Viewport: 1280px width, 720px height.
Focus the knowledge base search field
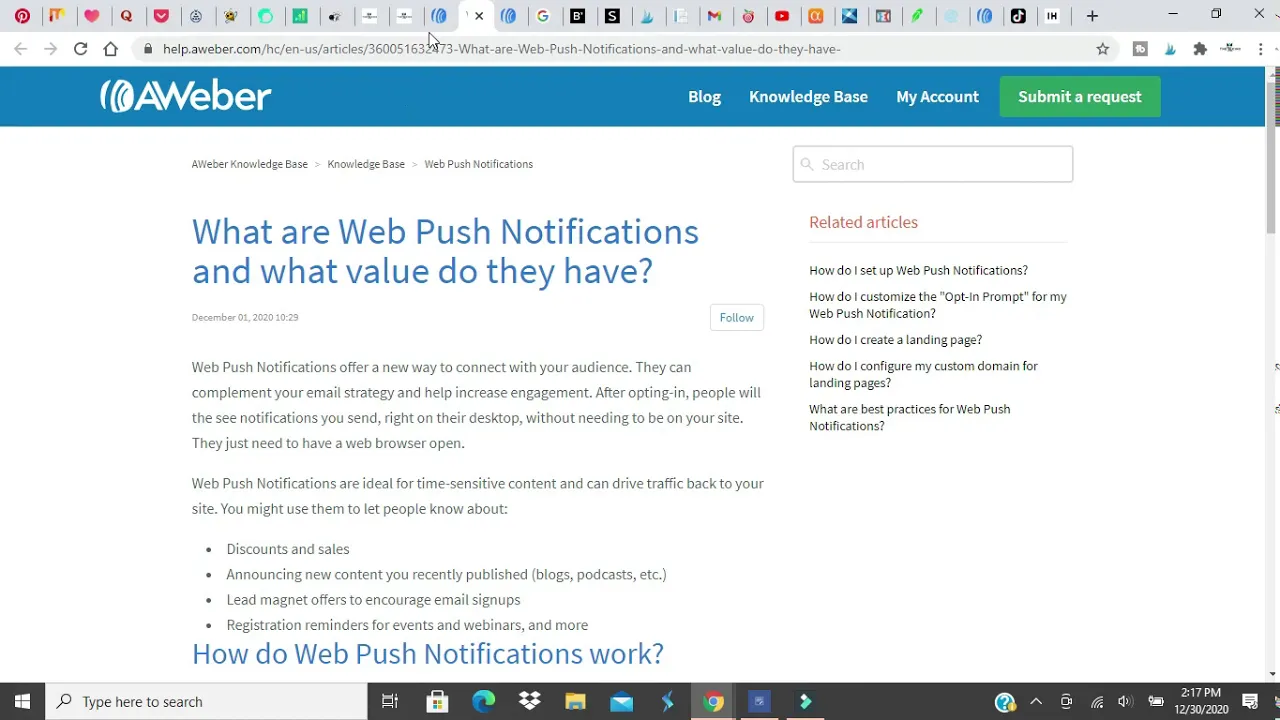[932, 164]
